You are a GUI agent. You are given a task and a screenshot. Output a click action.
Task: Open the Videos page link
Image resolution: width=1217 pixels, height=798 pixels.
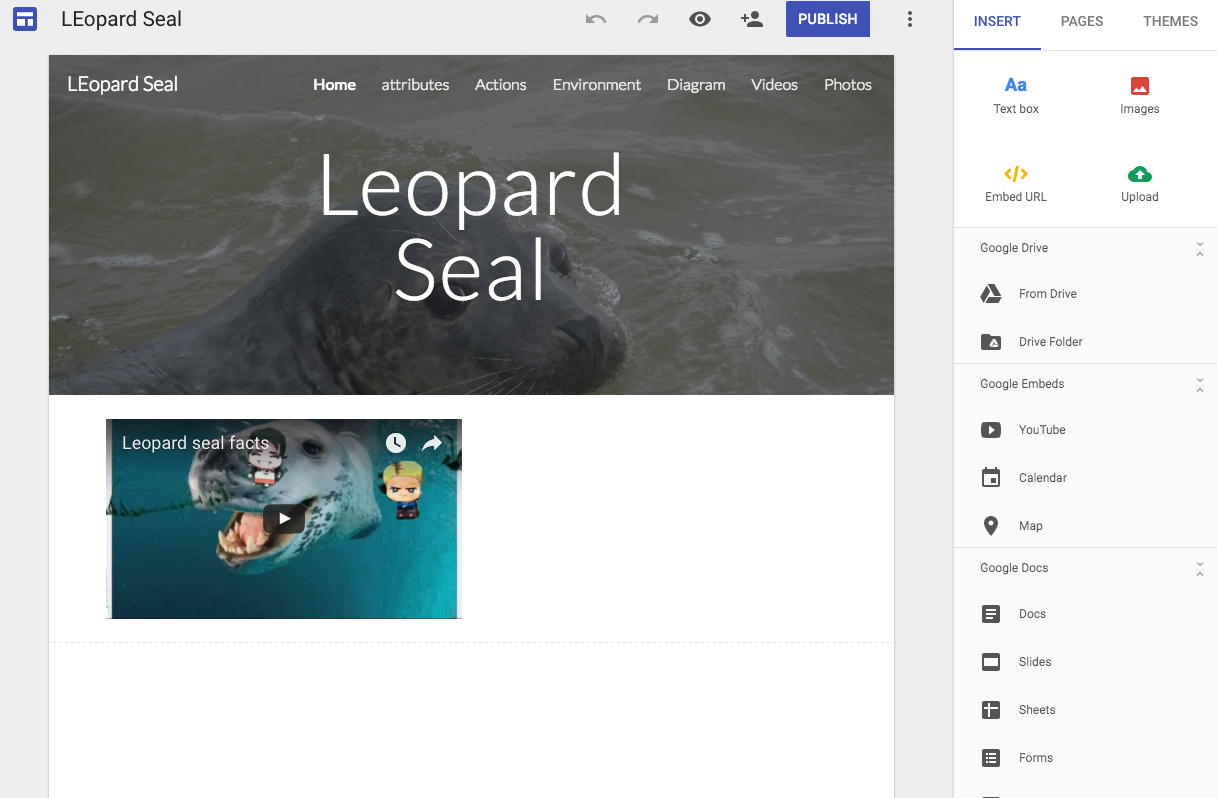[x=774, y=85]
